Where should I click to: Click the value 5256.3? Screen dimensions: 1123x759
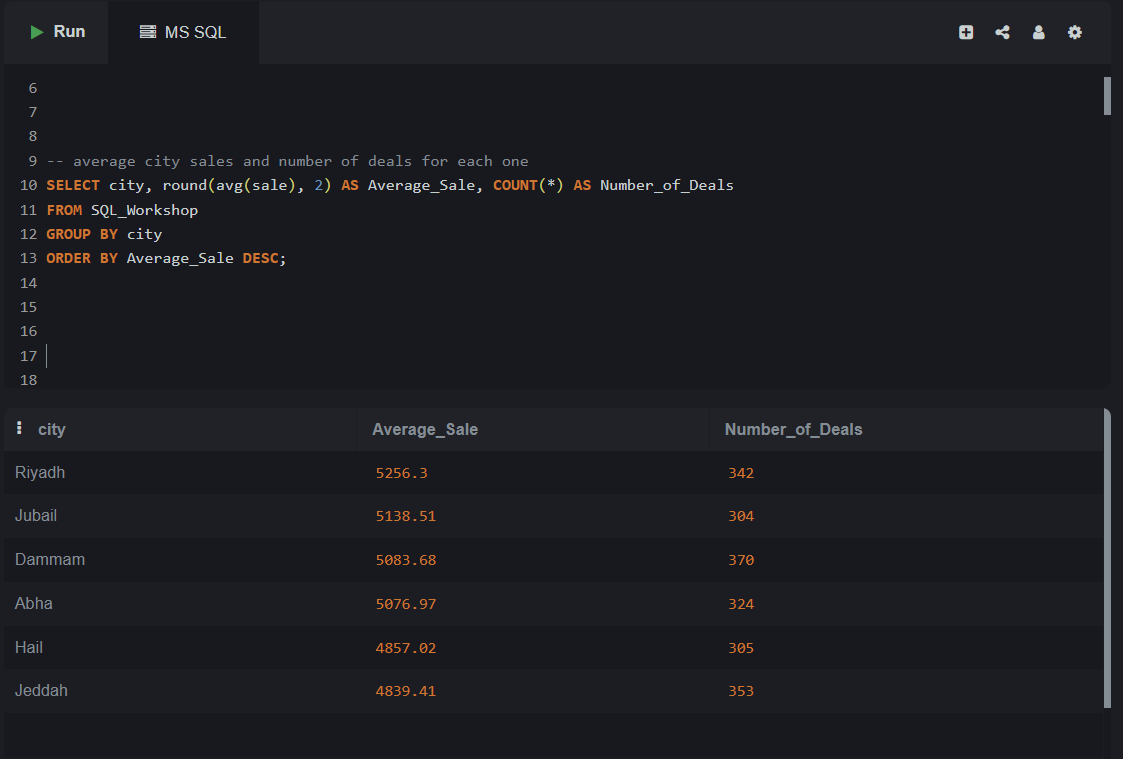(x=402, y=473)
